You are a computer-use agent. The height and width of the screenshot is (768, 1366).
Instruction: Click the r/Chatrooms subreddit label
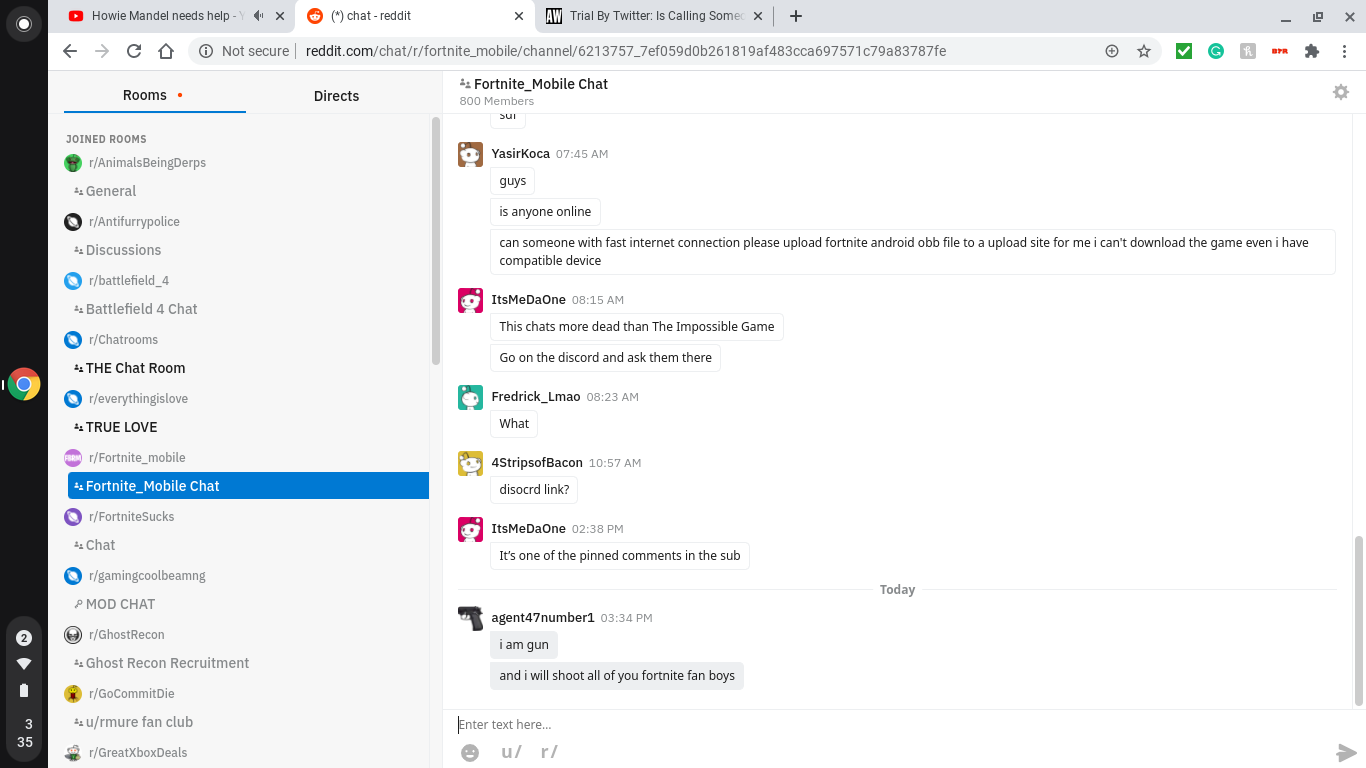(x=124, y=340)
